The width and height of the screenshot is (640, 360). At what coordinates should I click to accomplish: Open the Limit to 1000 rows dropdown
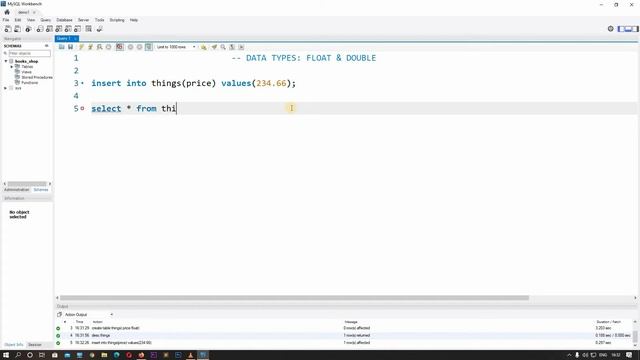[176, 47]
